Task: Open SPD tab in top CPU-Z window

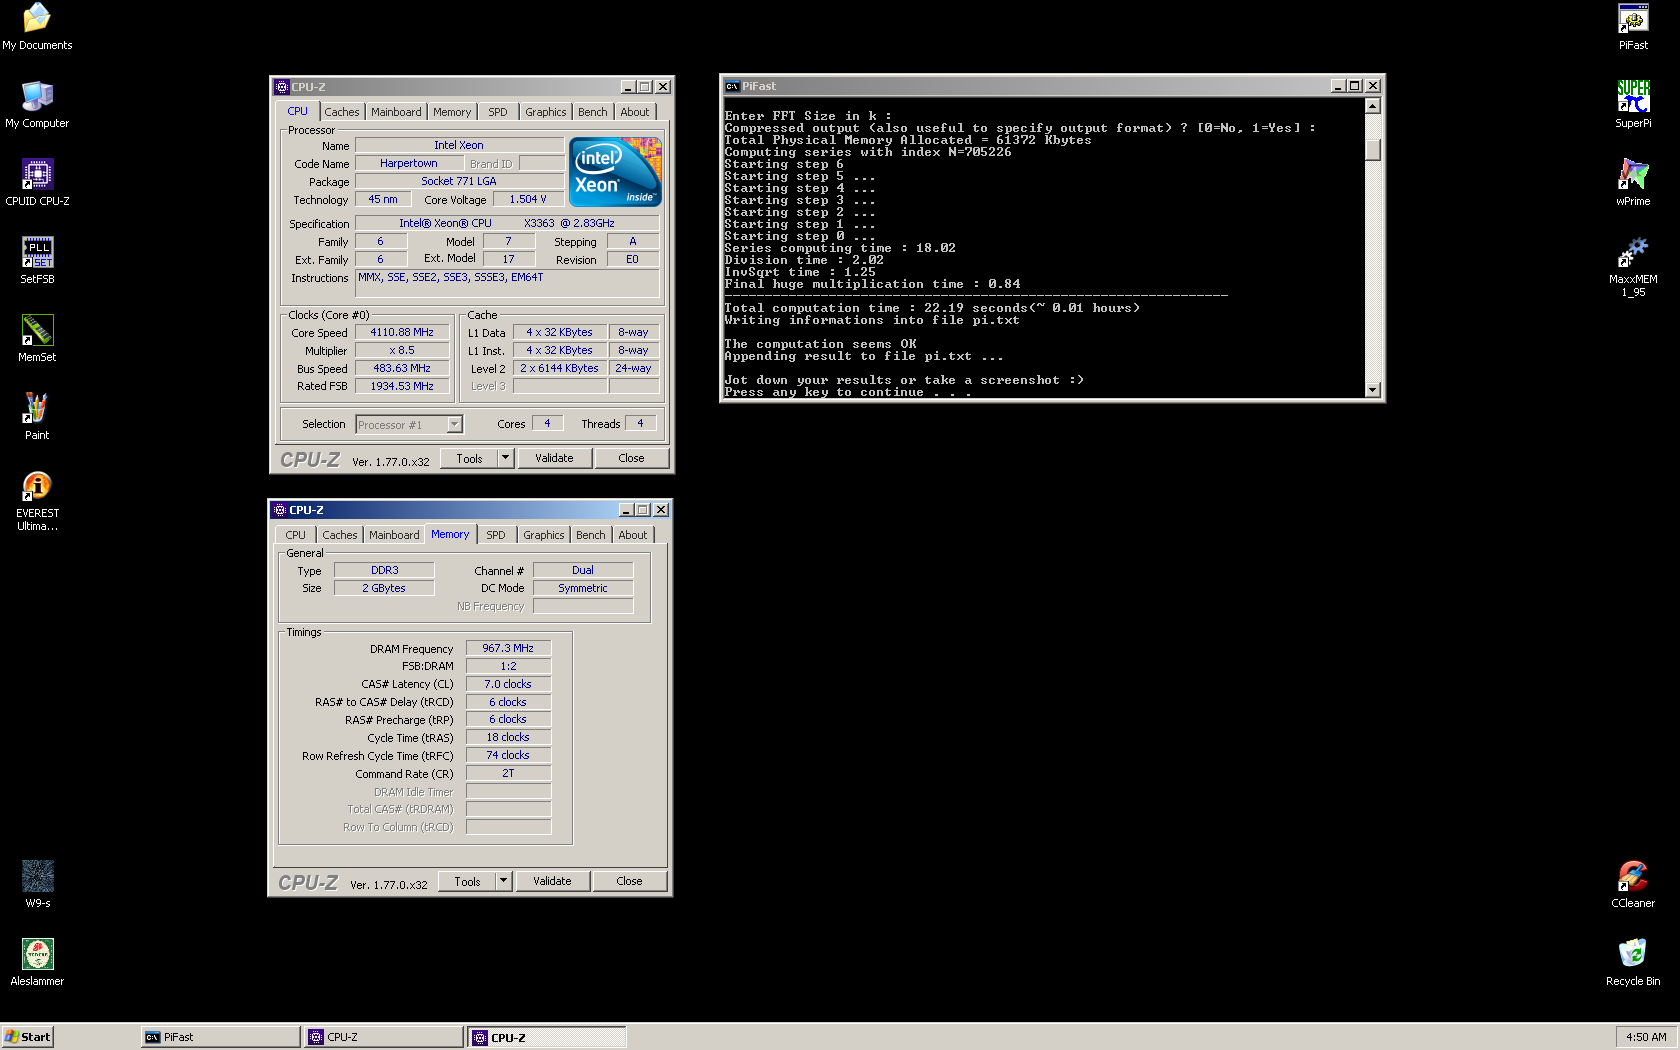Action: (498, 112)
